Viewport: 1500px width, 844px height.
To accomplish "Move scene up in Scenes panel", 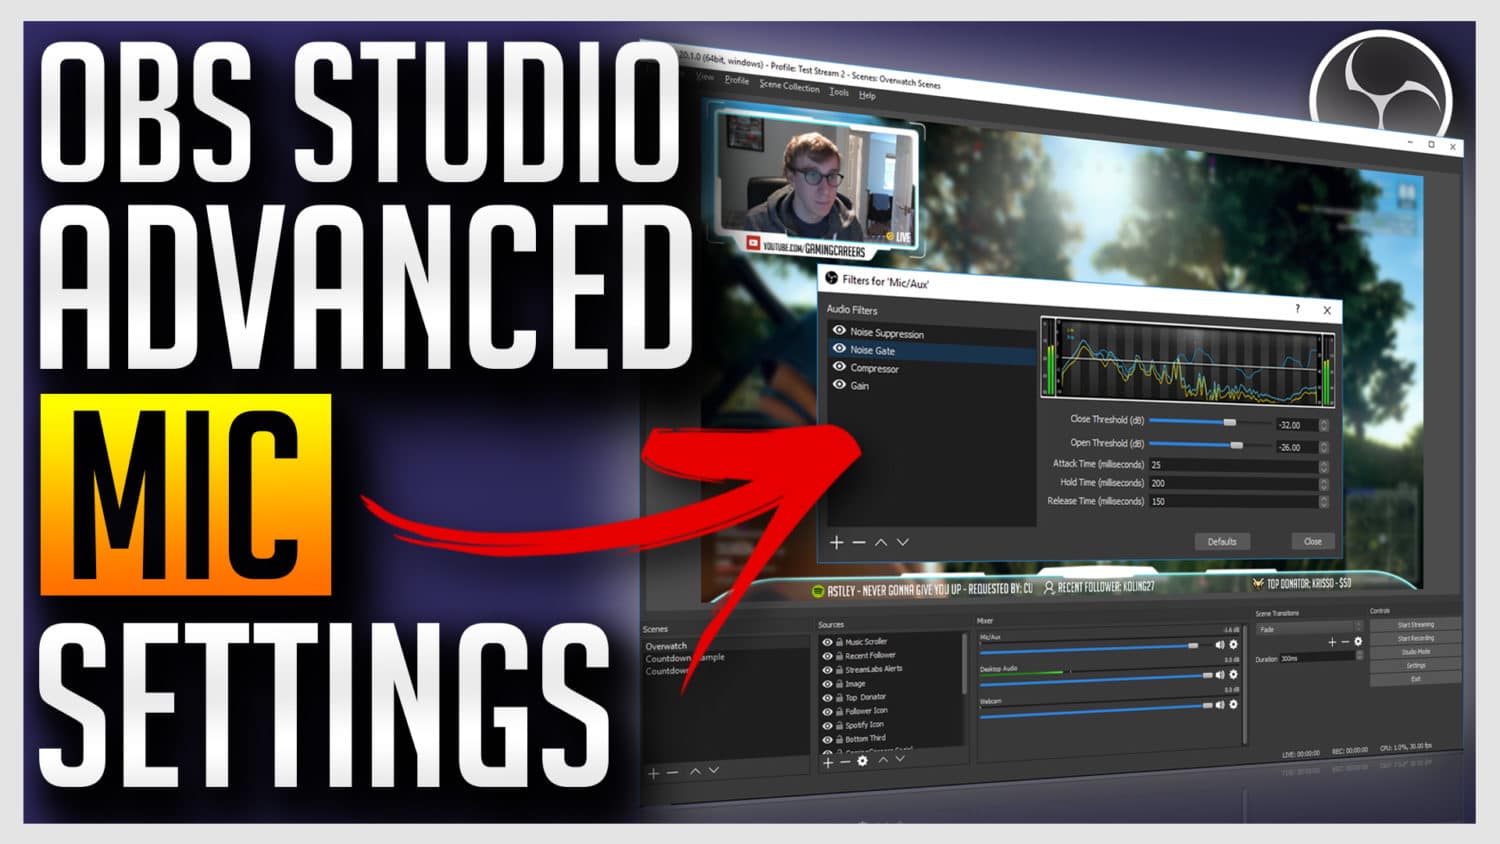I will [695, 771].
